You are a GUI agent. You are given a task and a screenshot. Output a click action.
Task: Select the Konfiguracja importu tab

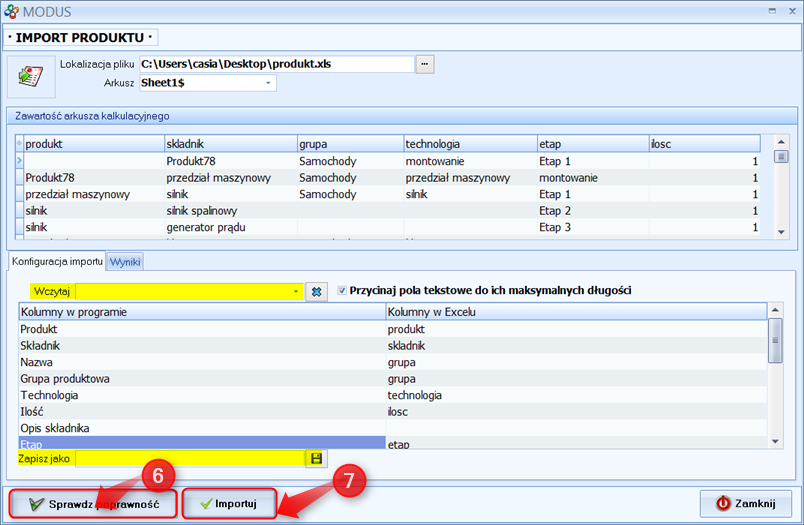(57, 260)
